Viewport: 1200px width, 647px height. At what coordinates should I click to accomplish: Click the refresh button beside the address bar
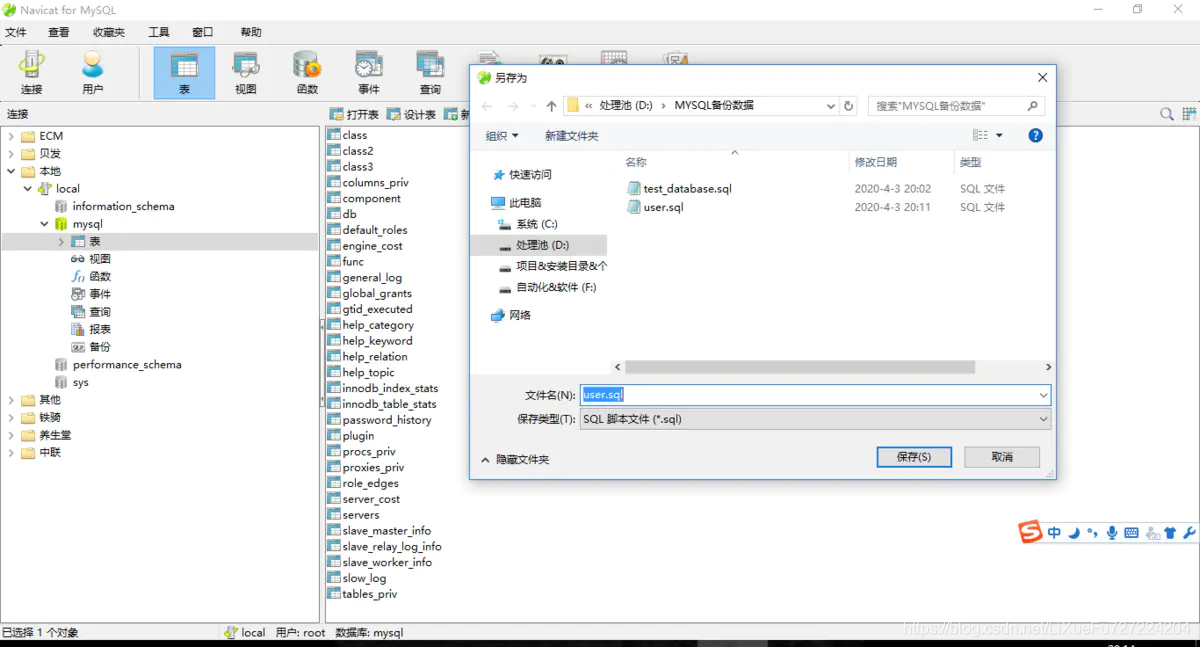(849, 106)
